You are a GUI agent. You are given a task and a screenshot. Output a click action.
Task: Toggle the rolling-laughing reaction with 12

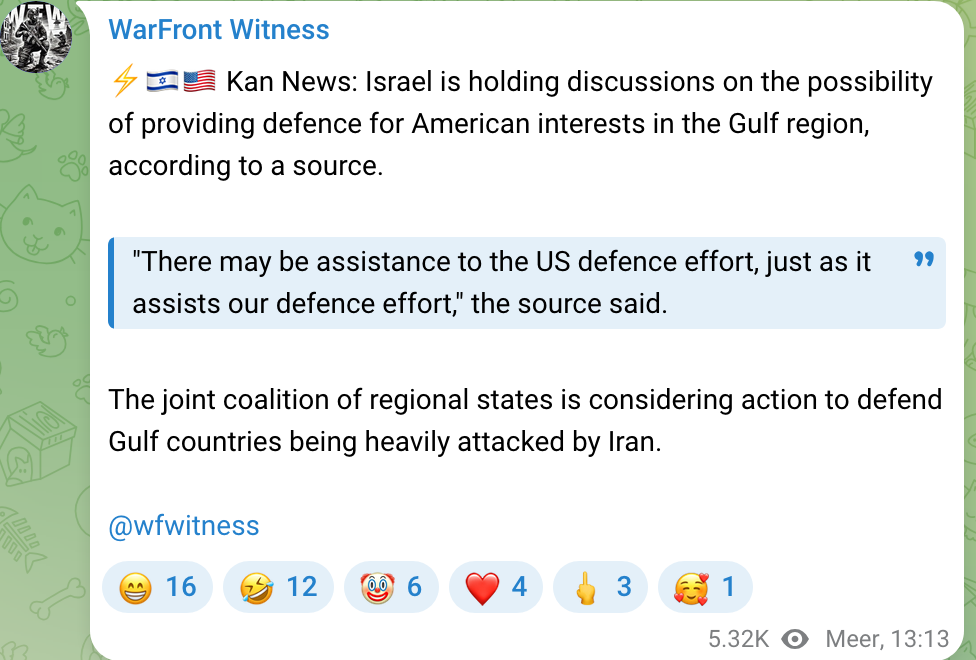tap(278, 587)
